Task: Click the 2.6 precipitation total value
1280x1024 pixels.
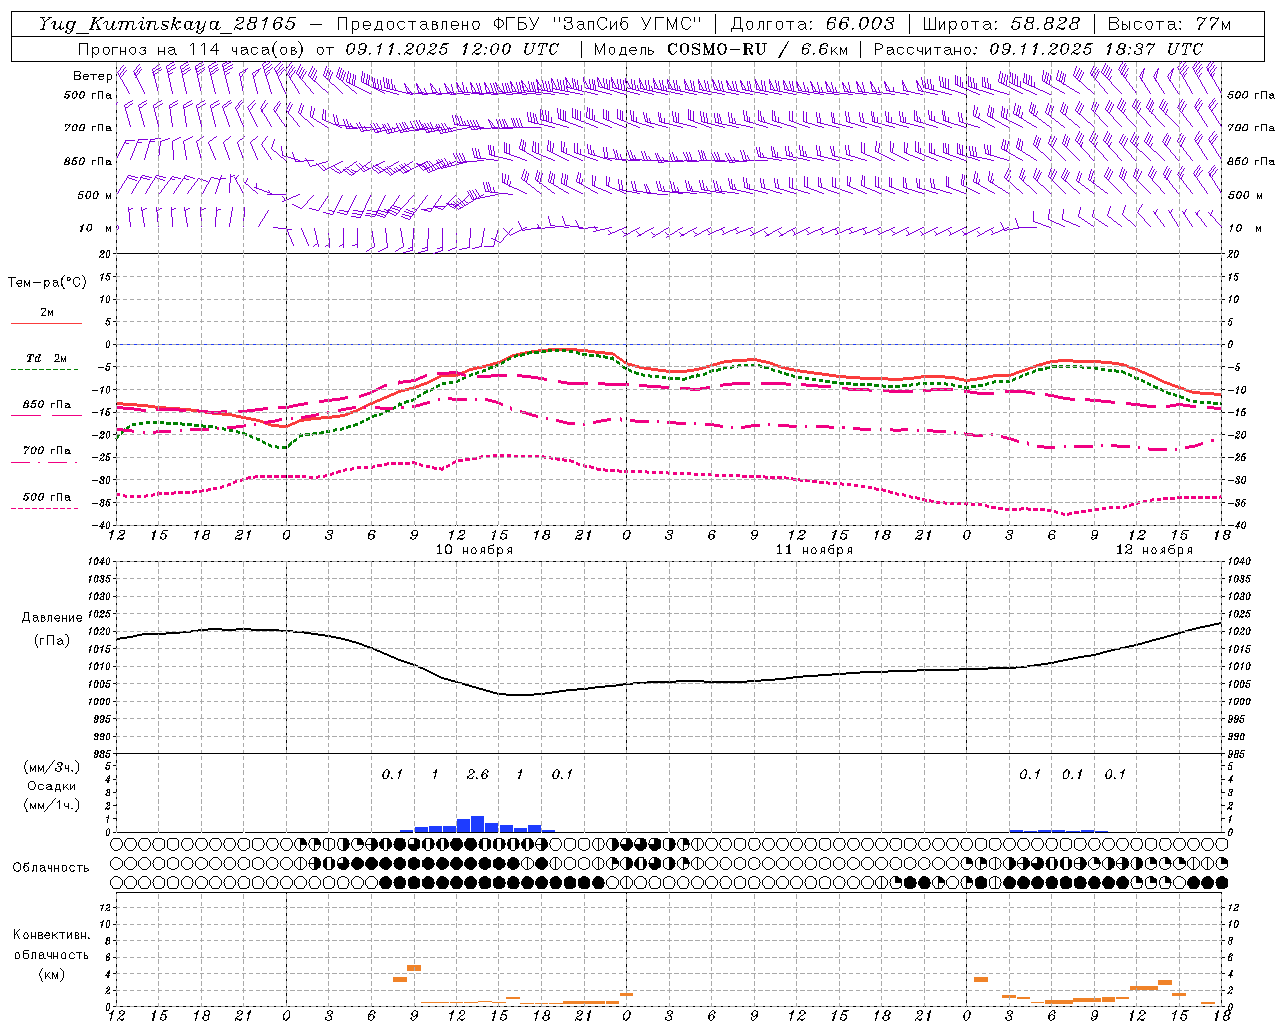Action: tap(478, 774)
